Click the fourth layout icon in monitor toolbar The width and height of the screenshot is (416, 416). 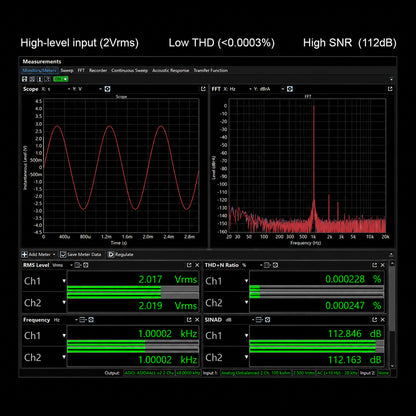[x=47, y=79]
